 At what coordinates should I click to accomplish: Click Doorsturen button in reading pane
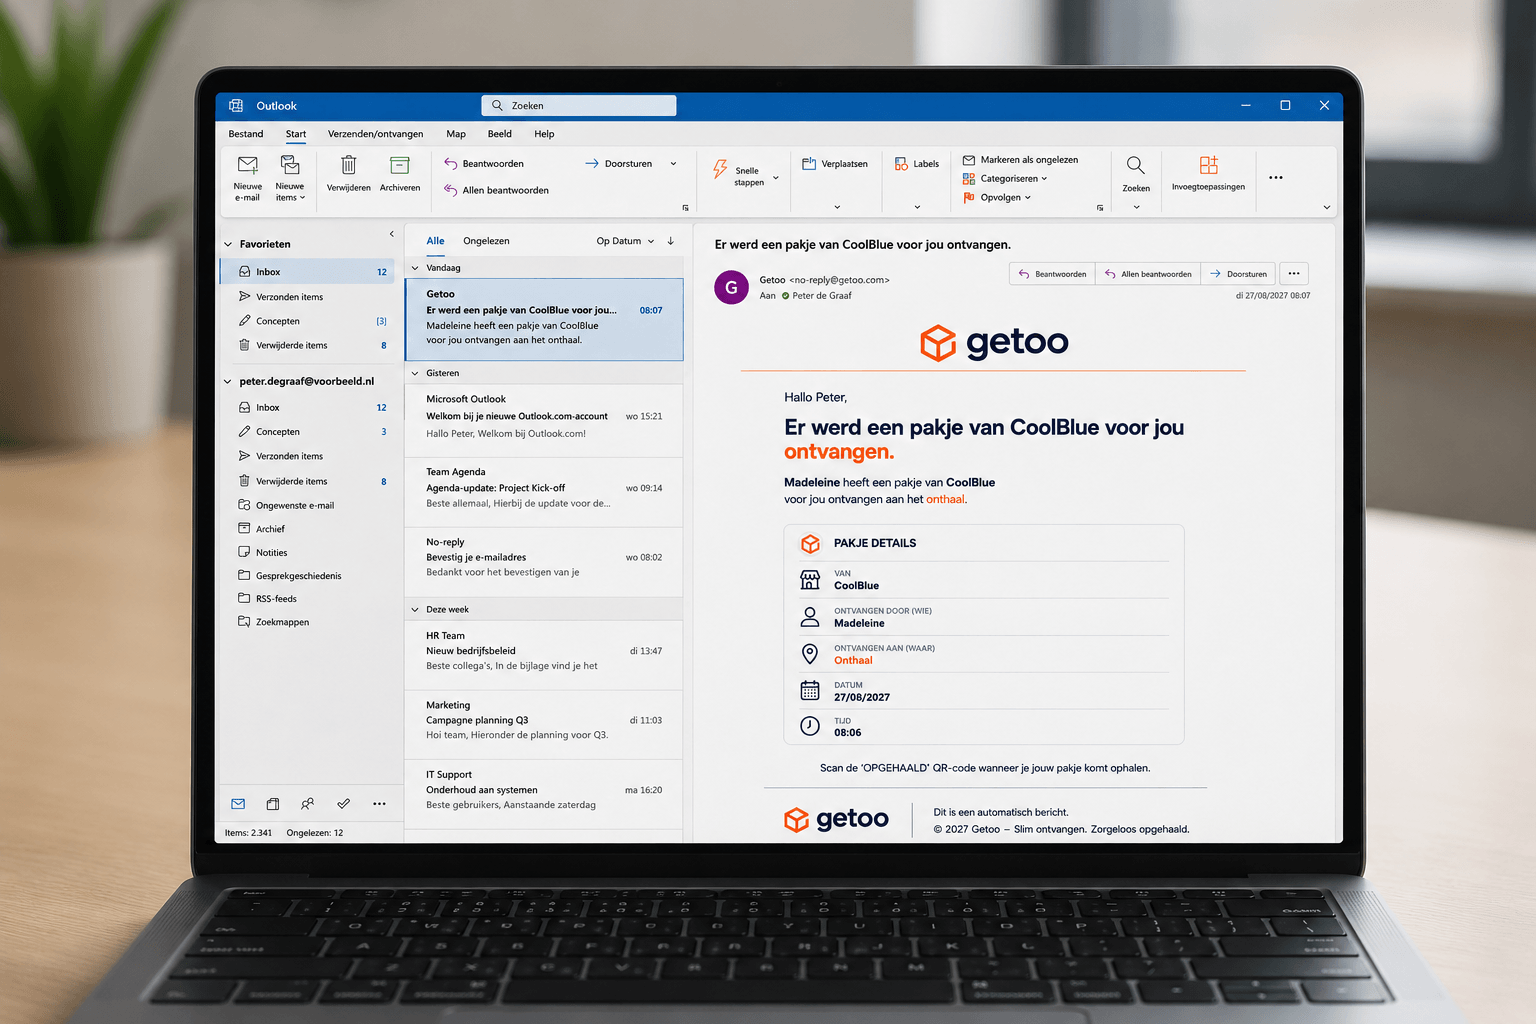[x=1238, y=274]
